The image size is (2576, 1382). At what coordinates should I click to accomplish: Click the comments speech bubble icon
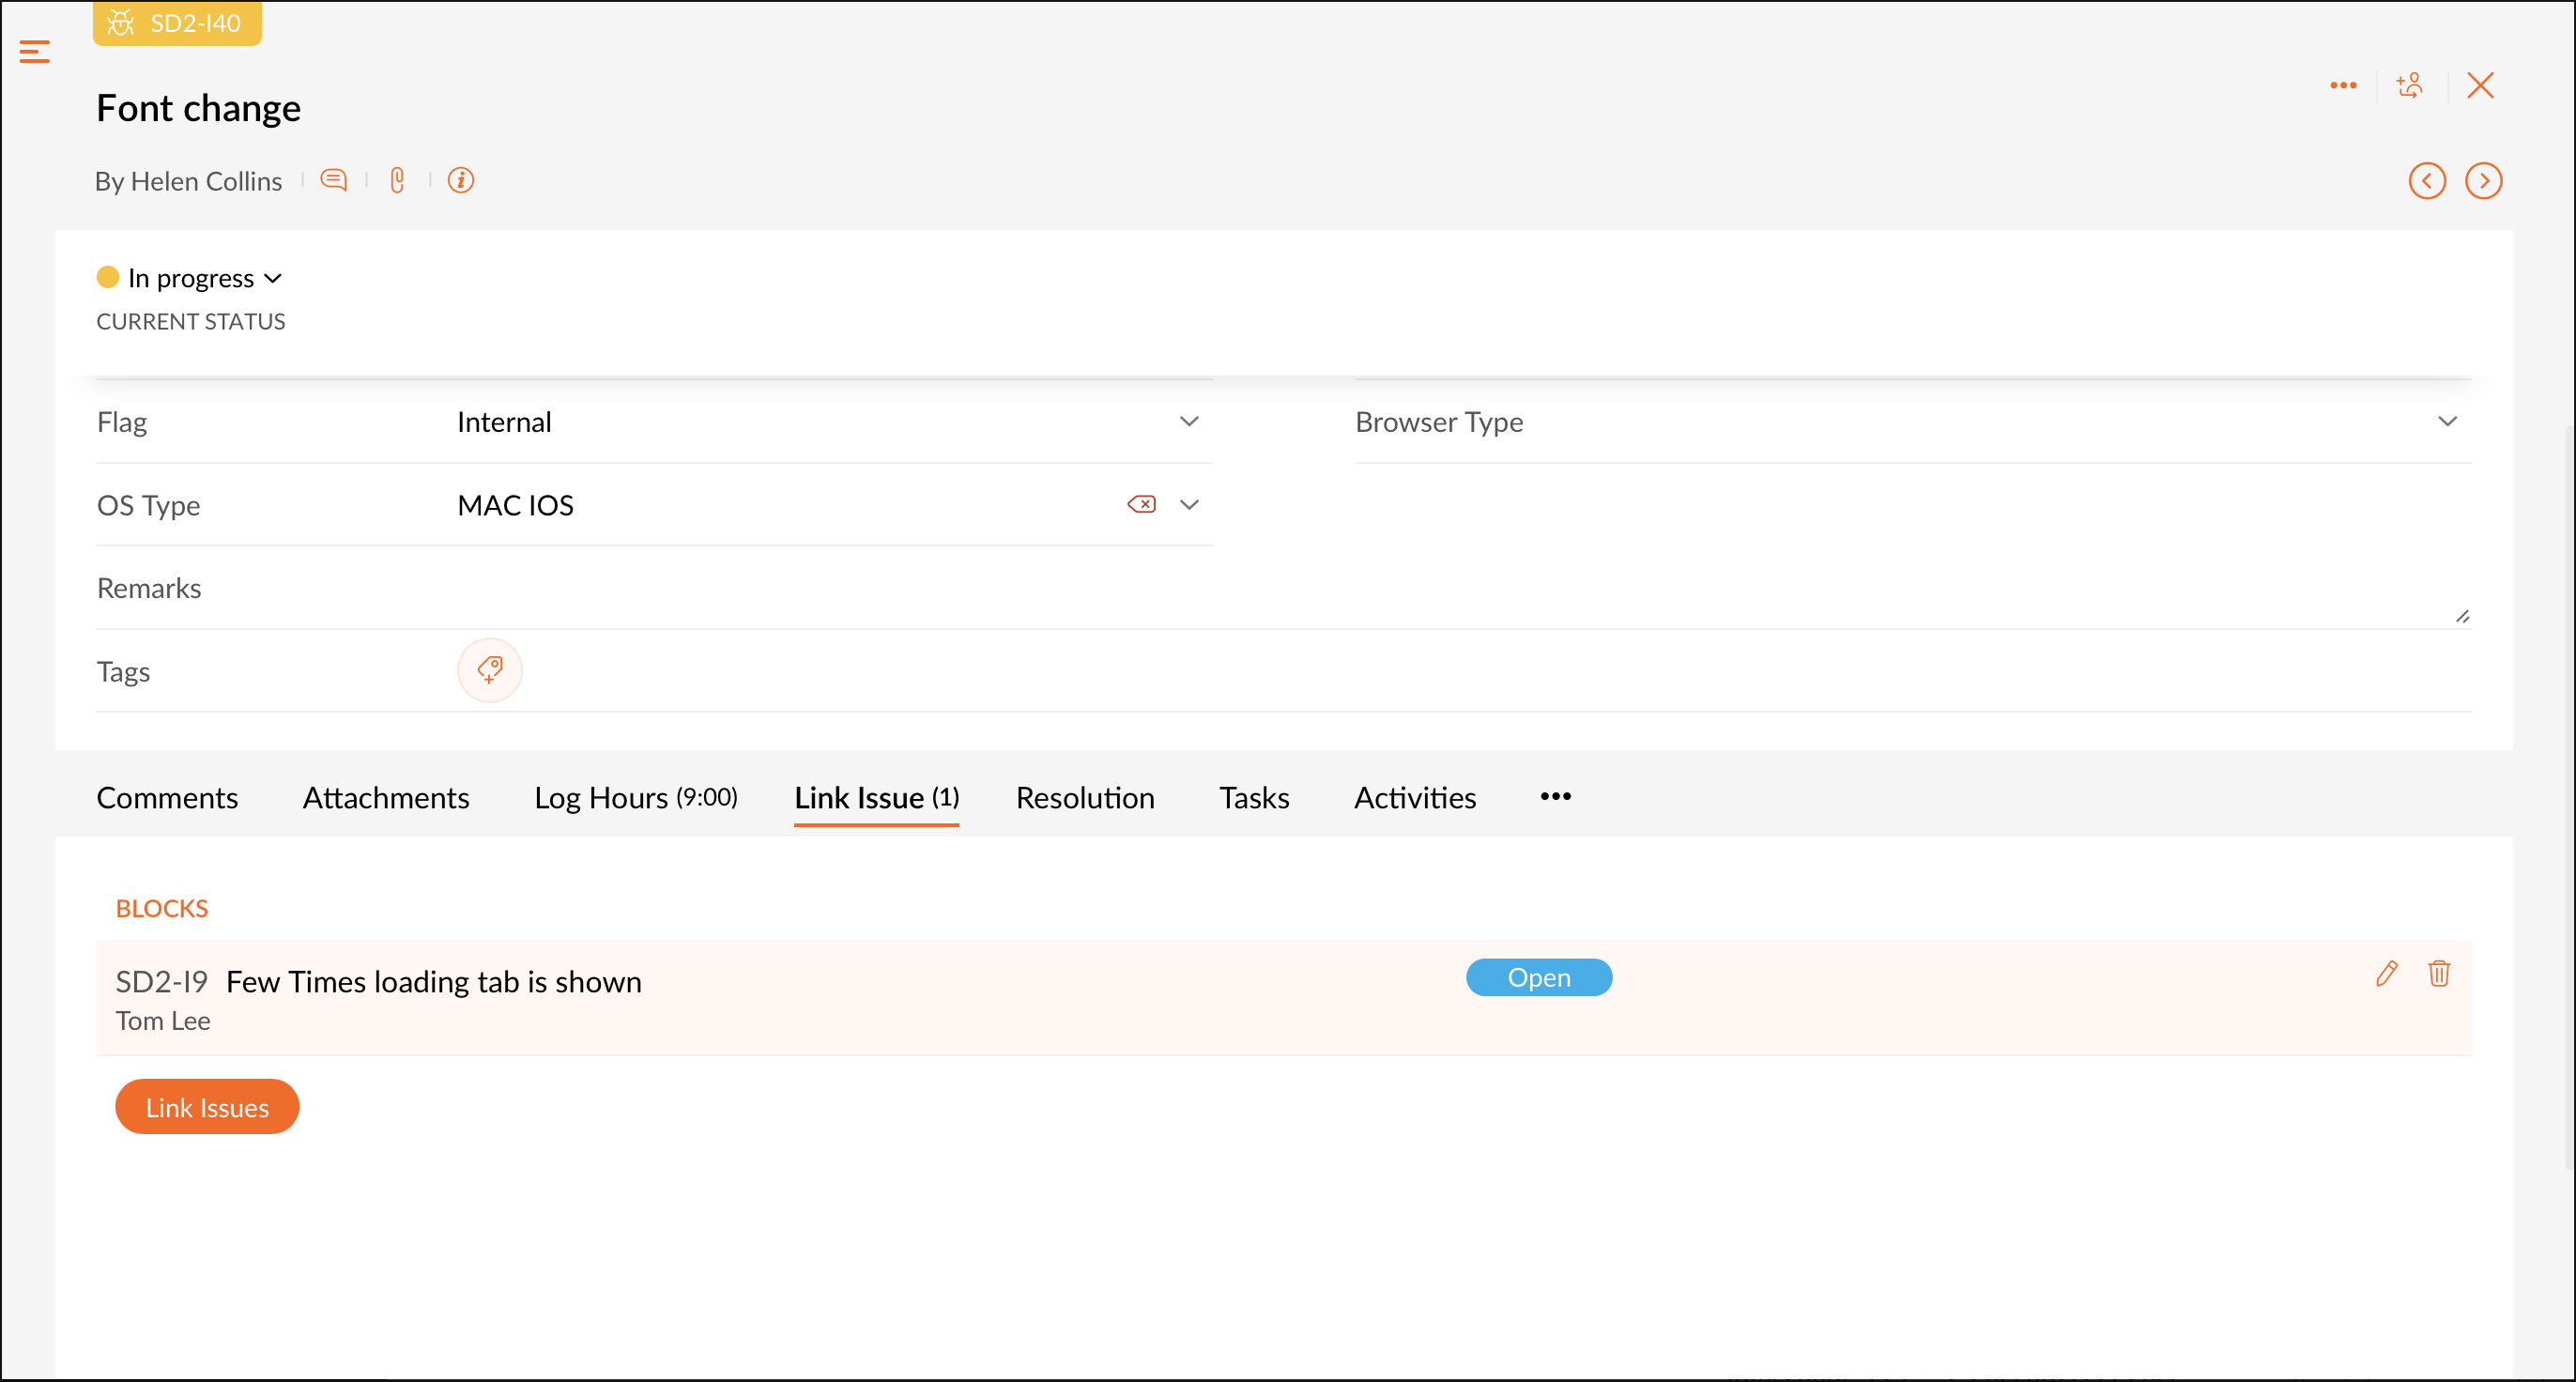(x=333, y=180)
